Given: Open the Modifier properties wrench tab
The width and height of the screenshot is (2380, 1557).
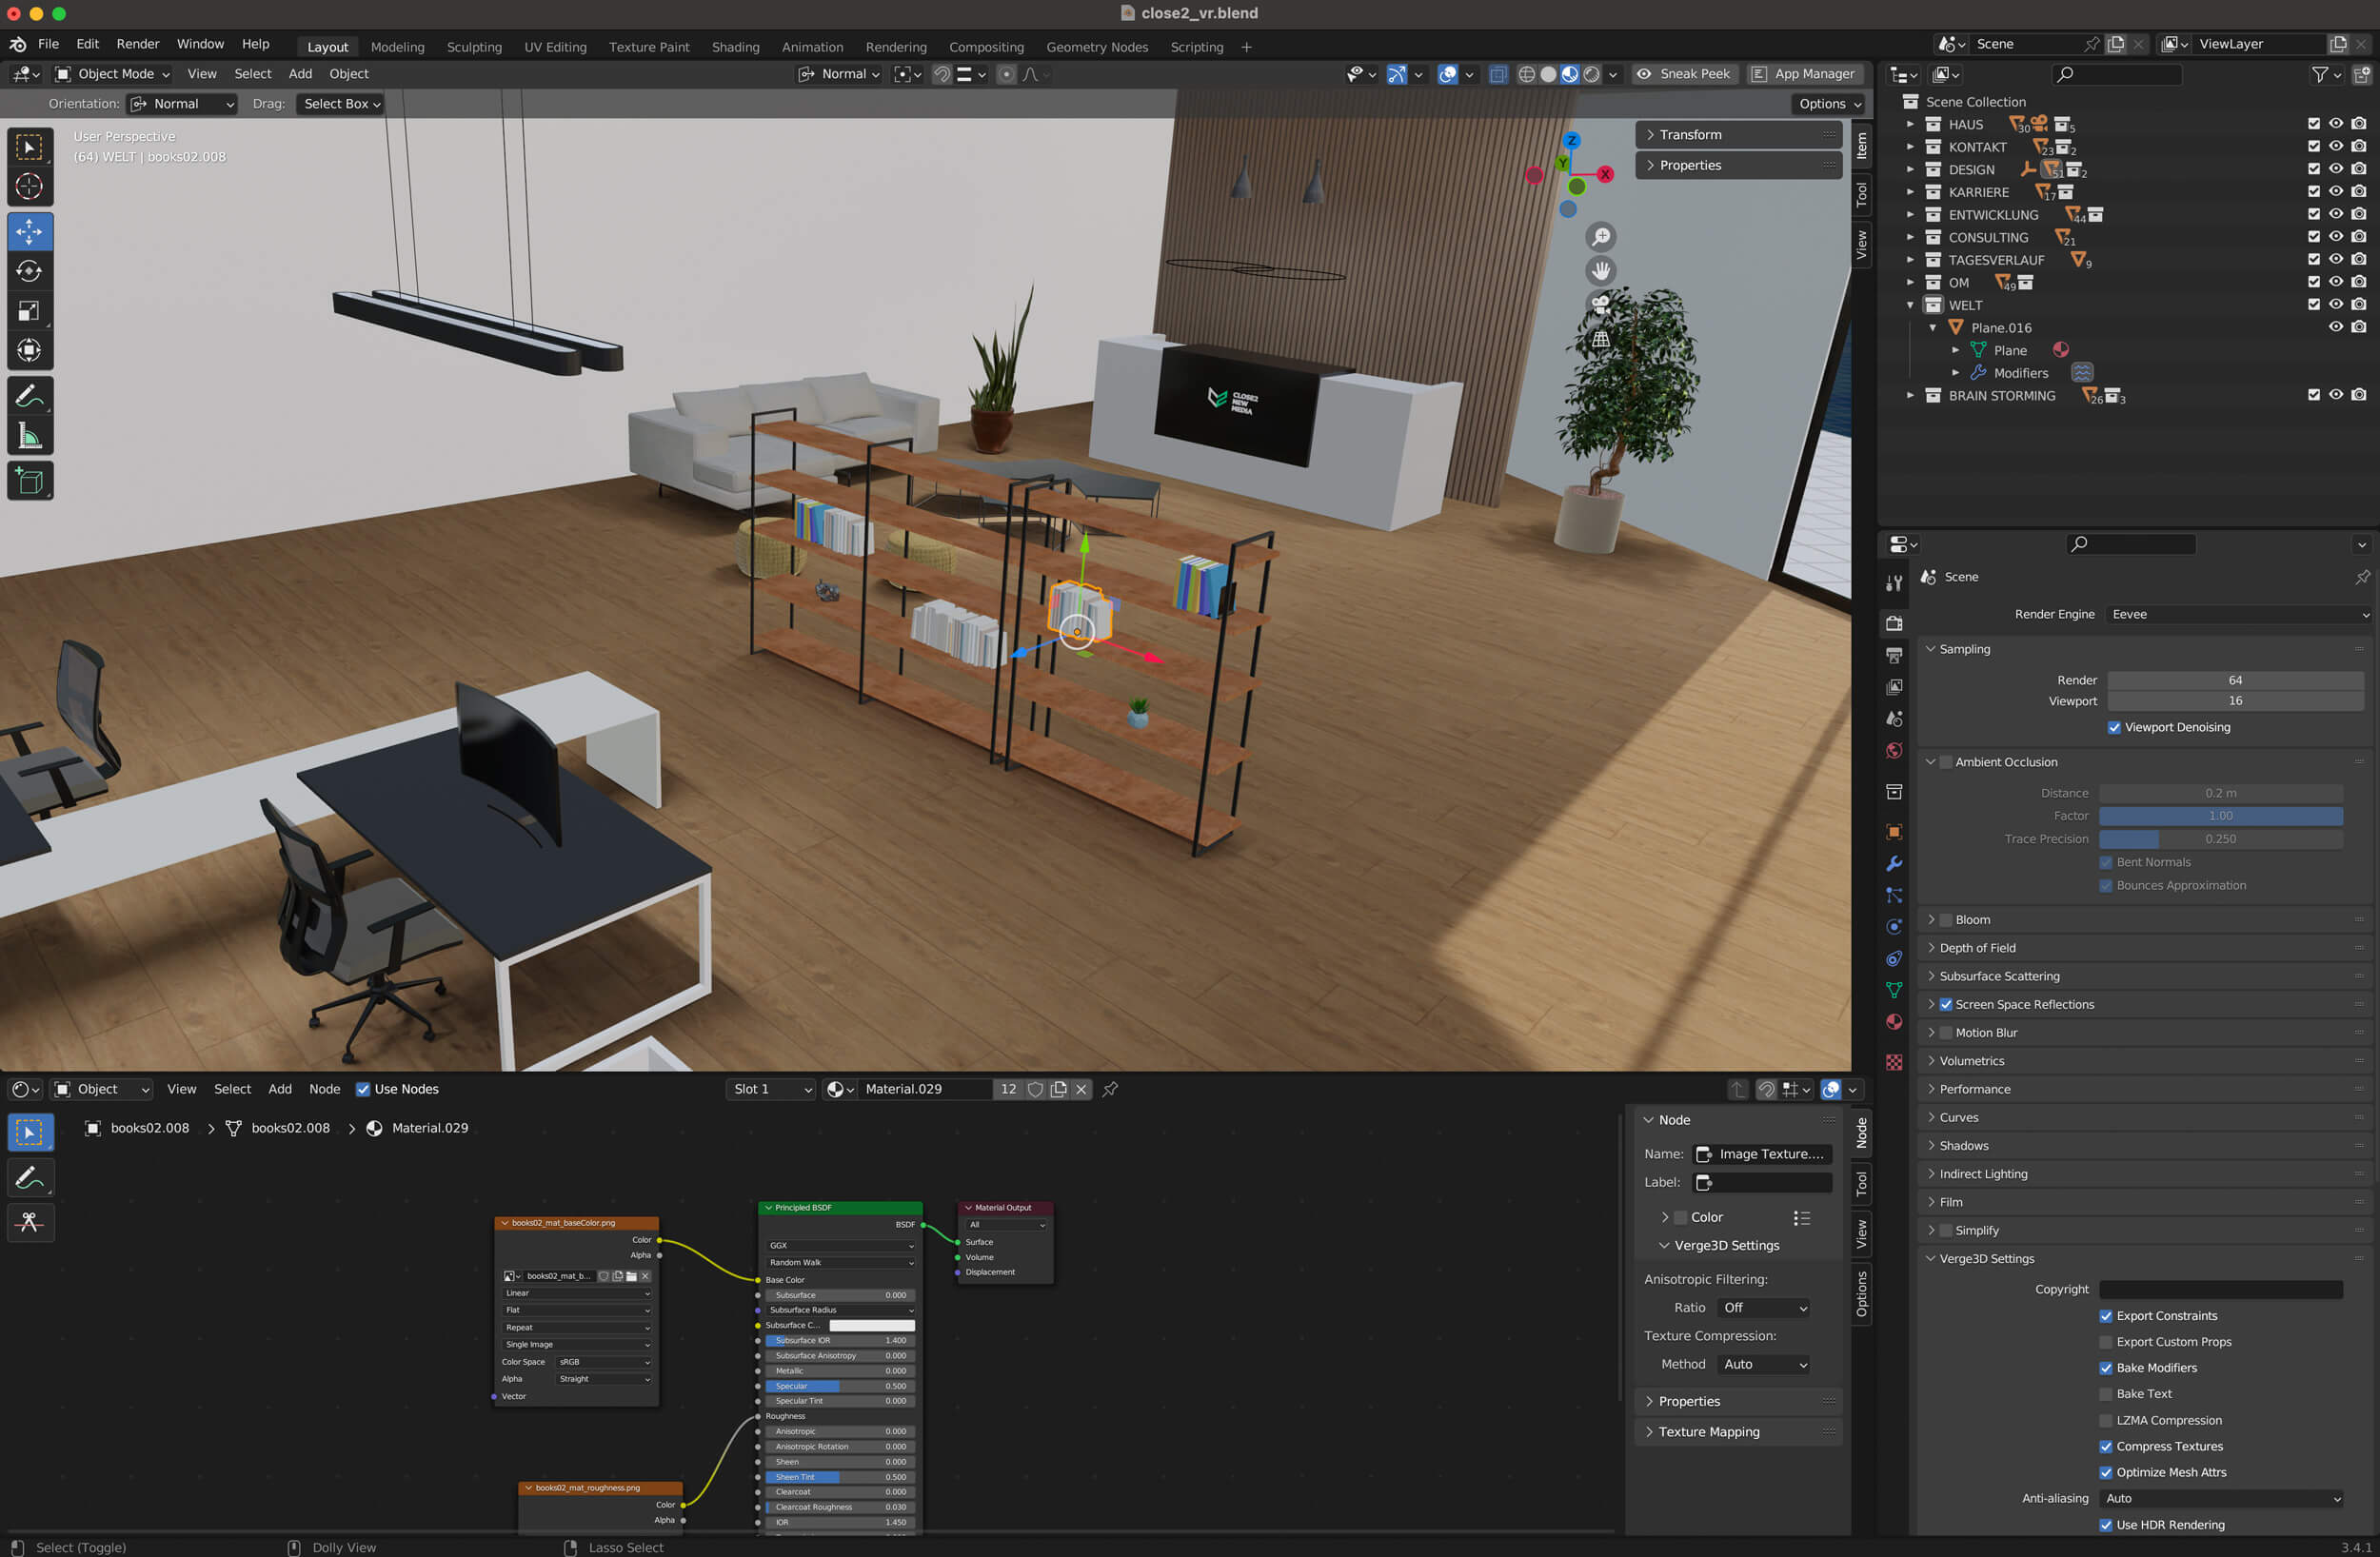Looking at the screenshot, I should [x=1894, y=863].
